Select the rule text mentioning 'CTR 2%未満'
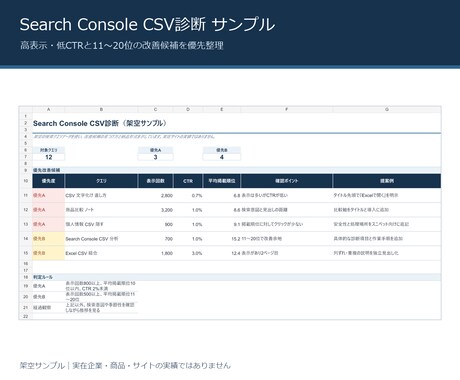Screen dimensions: 460x380 click(101, 286)
